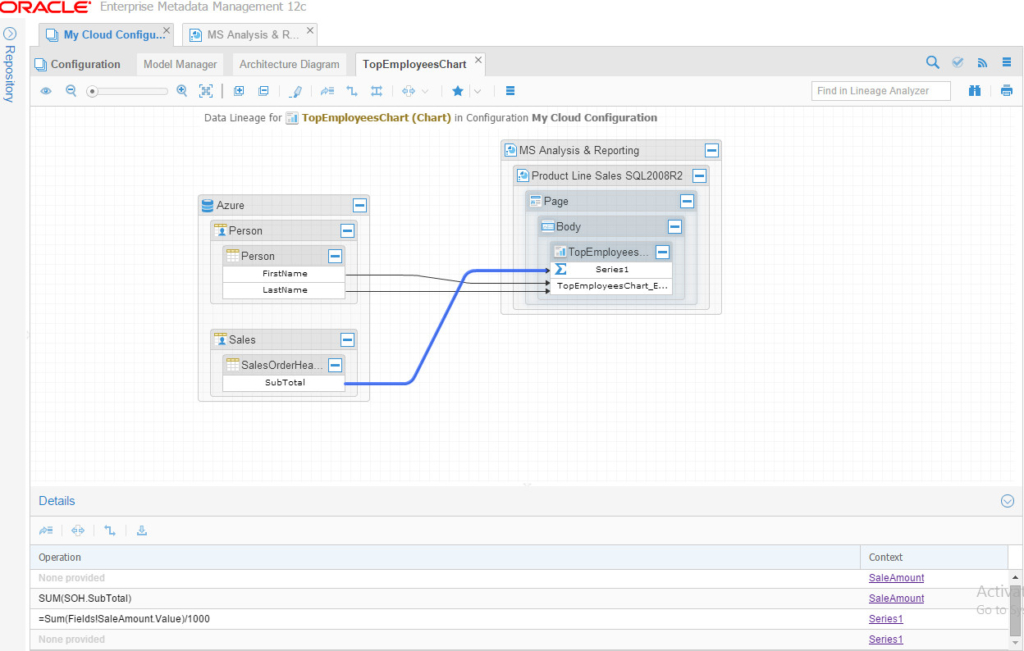The image size is (1024, 651).
Task: Open the Configuration sub-tab
Action: click(78, 64)
